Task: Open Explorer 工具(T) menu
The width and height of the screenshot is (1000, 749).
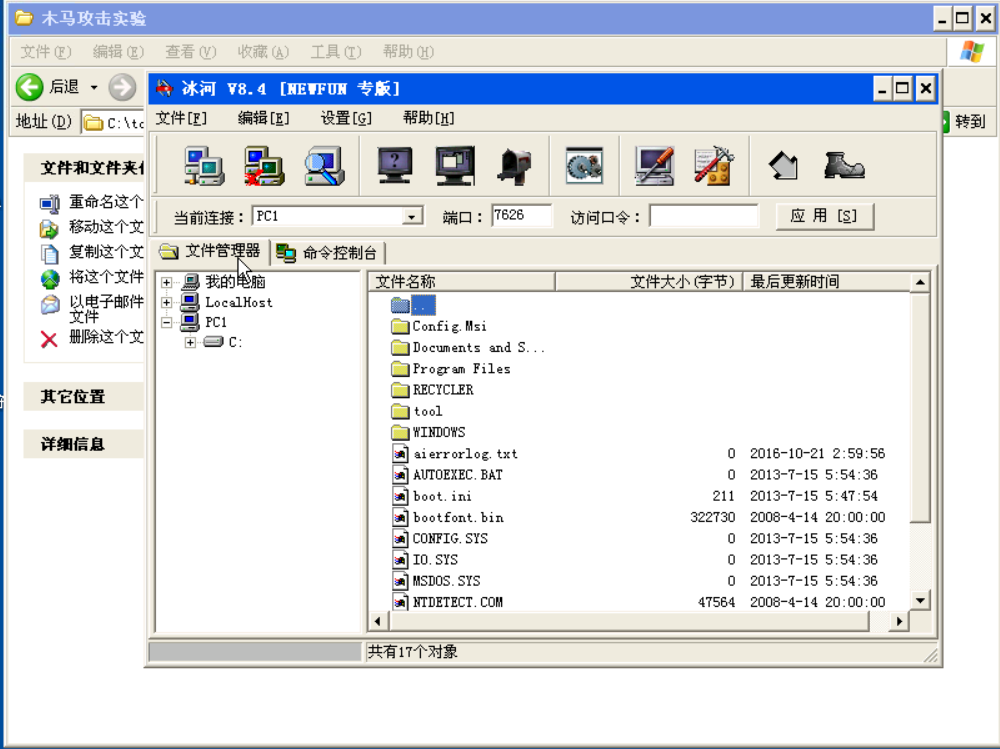Action: [x=335, y=52]
